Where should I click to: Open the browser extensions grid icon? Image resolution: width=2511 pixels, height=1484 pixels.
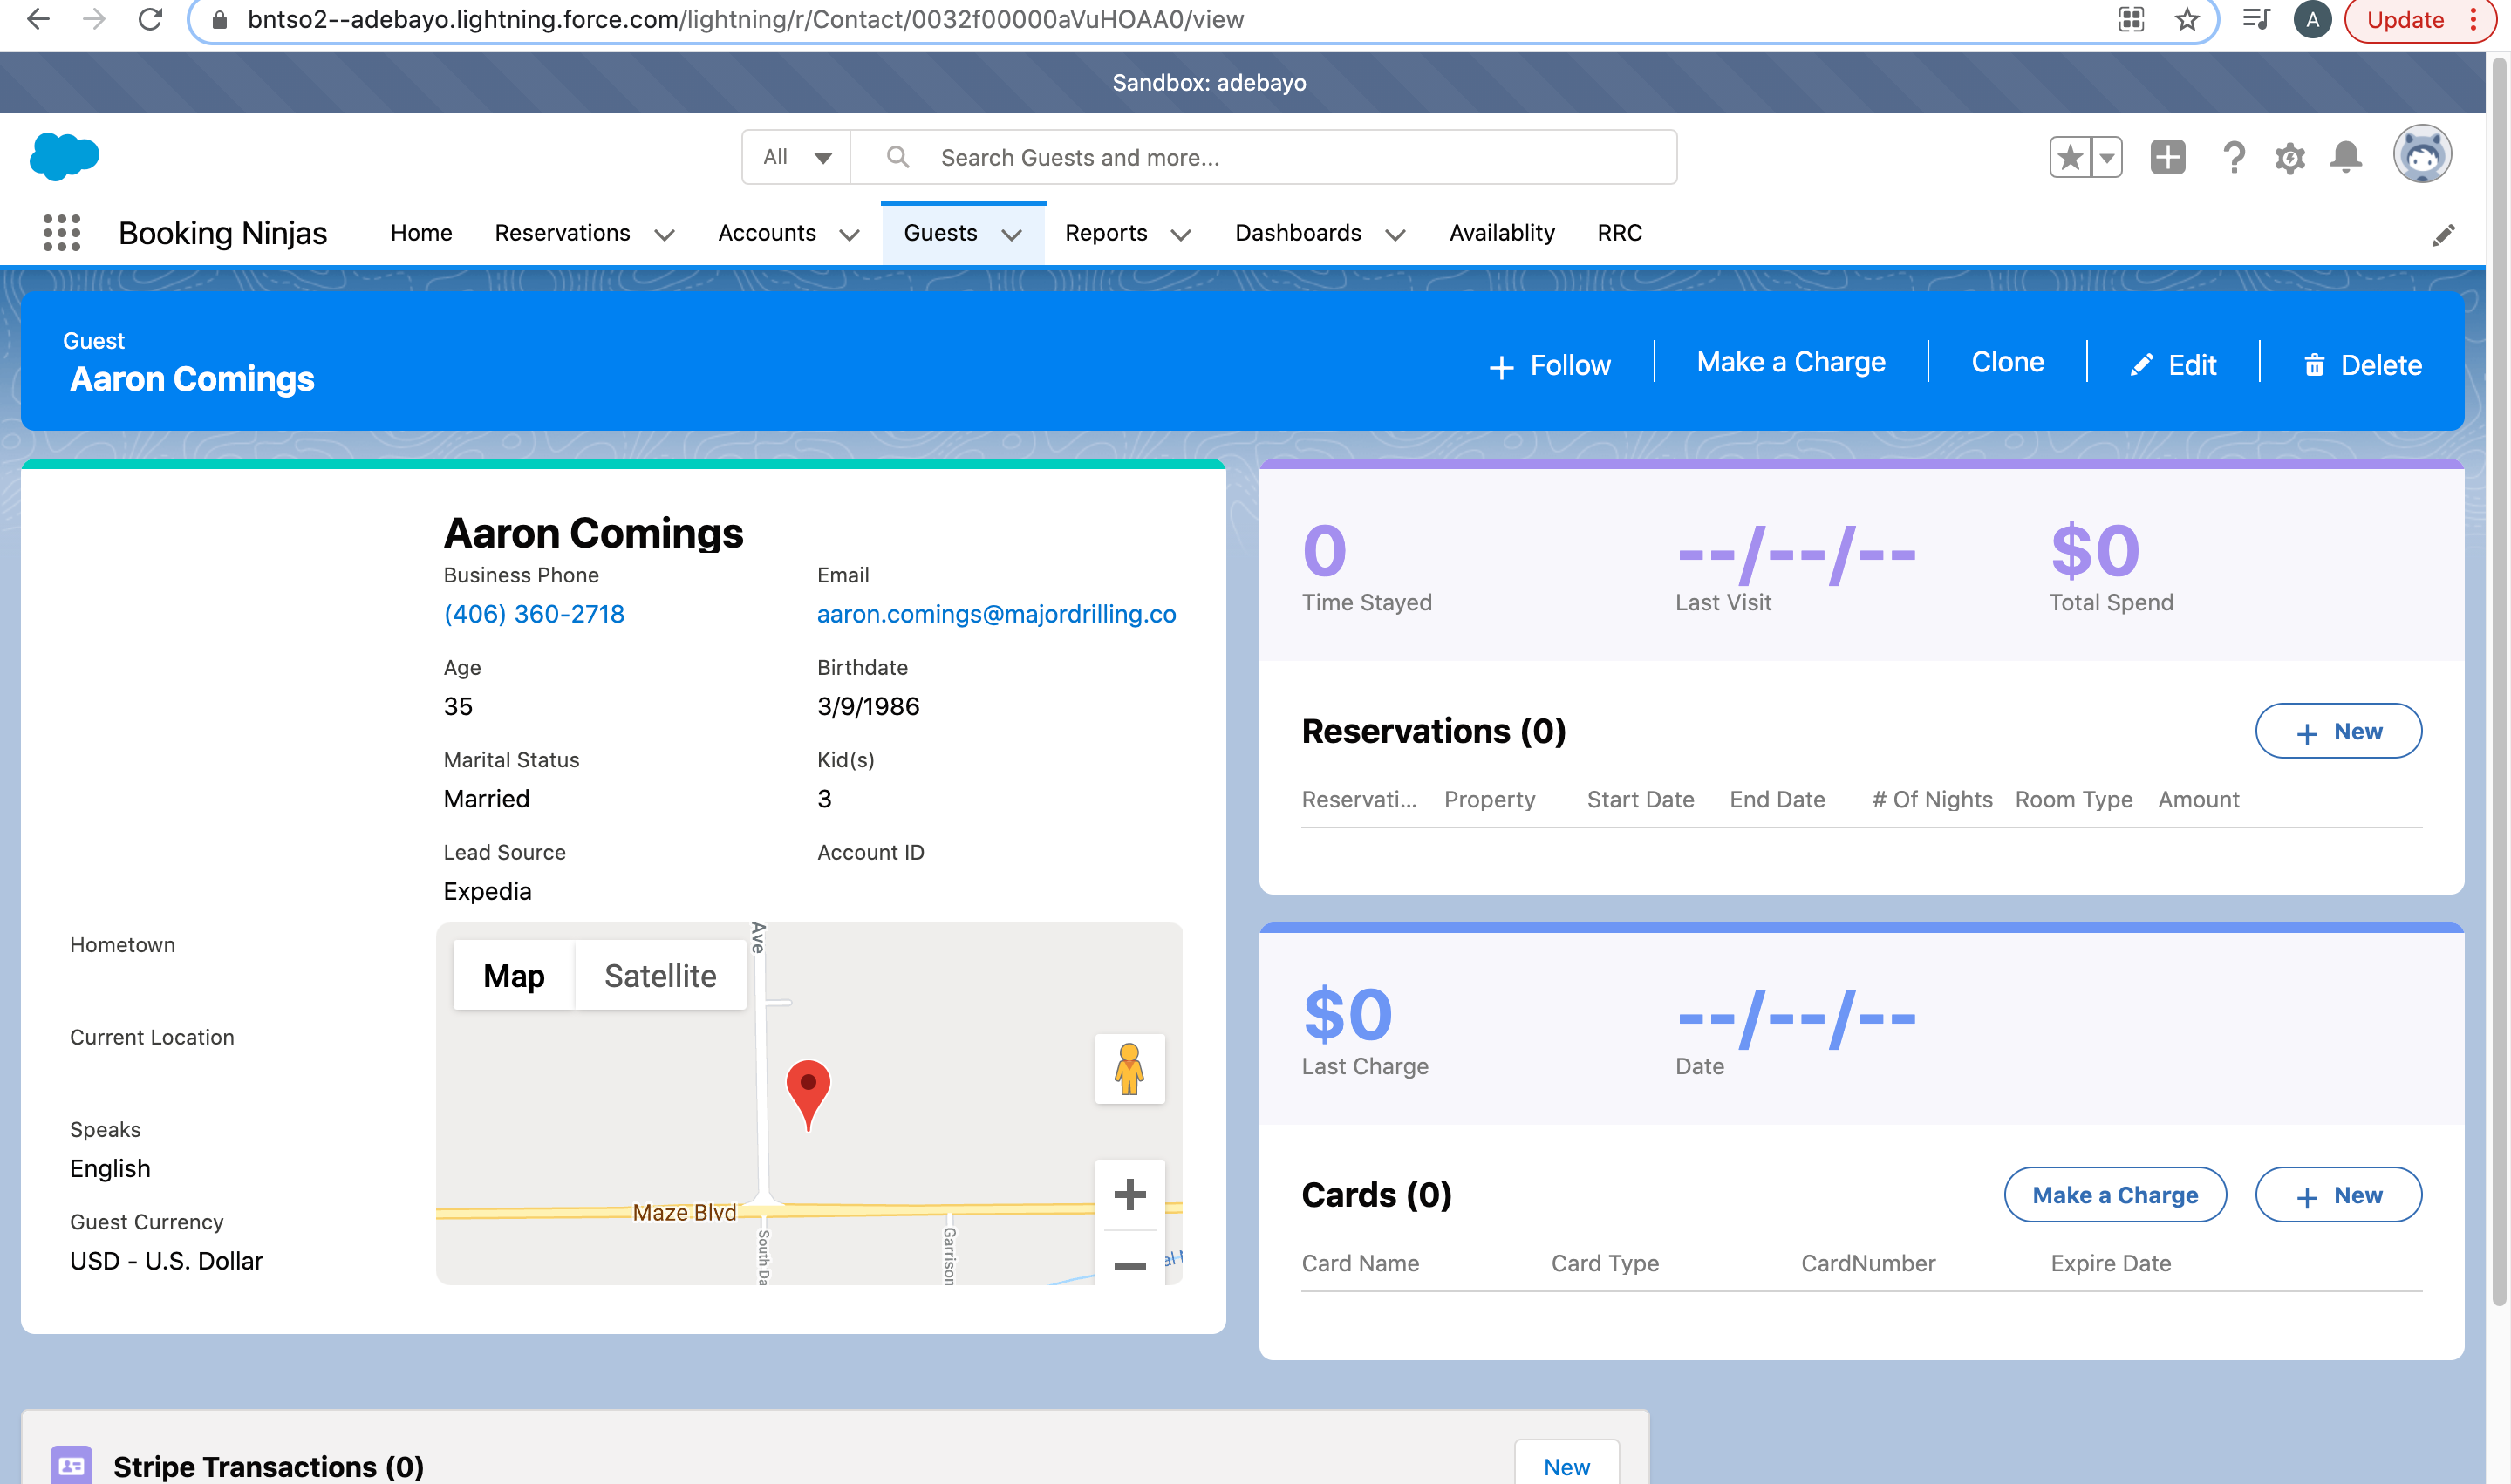[x=2131, y=19]
